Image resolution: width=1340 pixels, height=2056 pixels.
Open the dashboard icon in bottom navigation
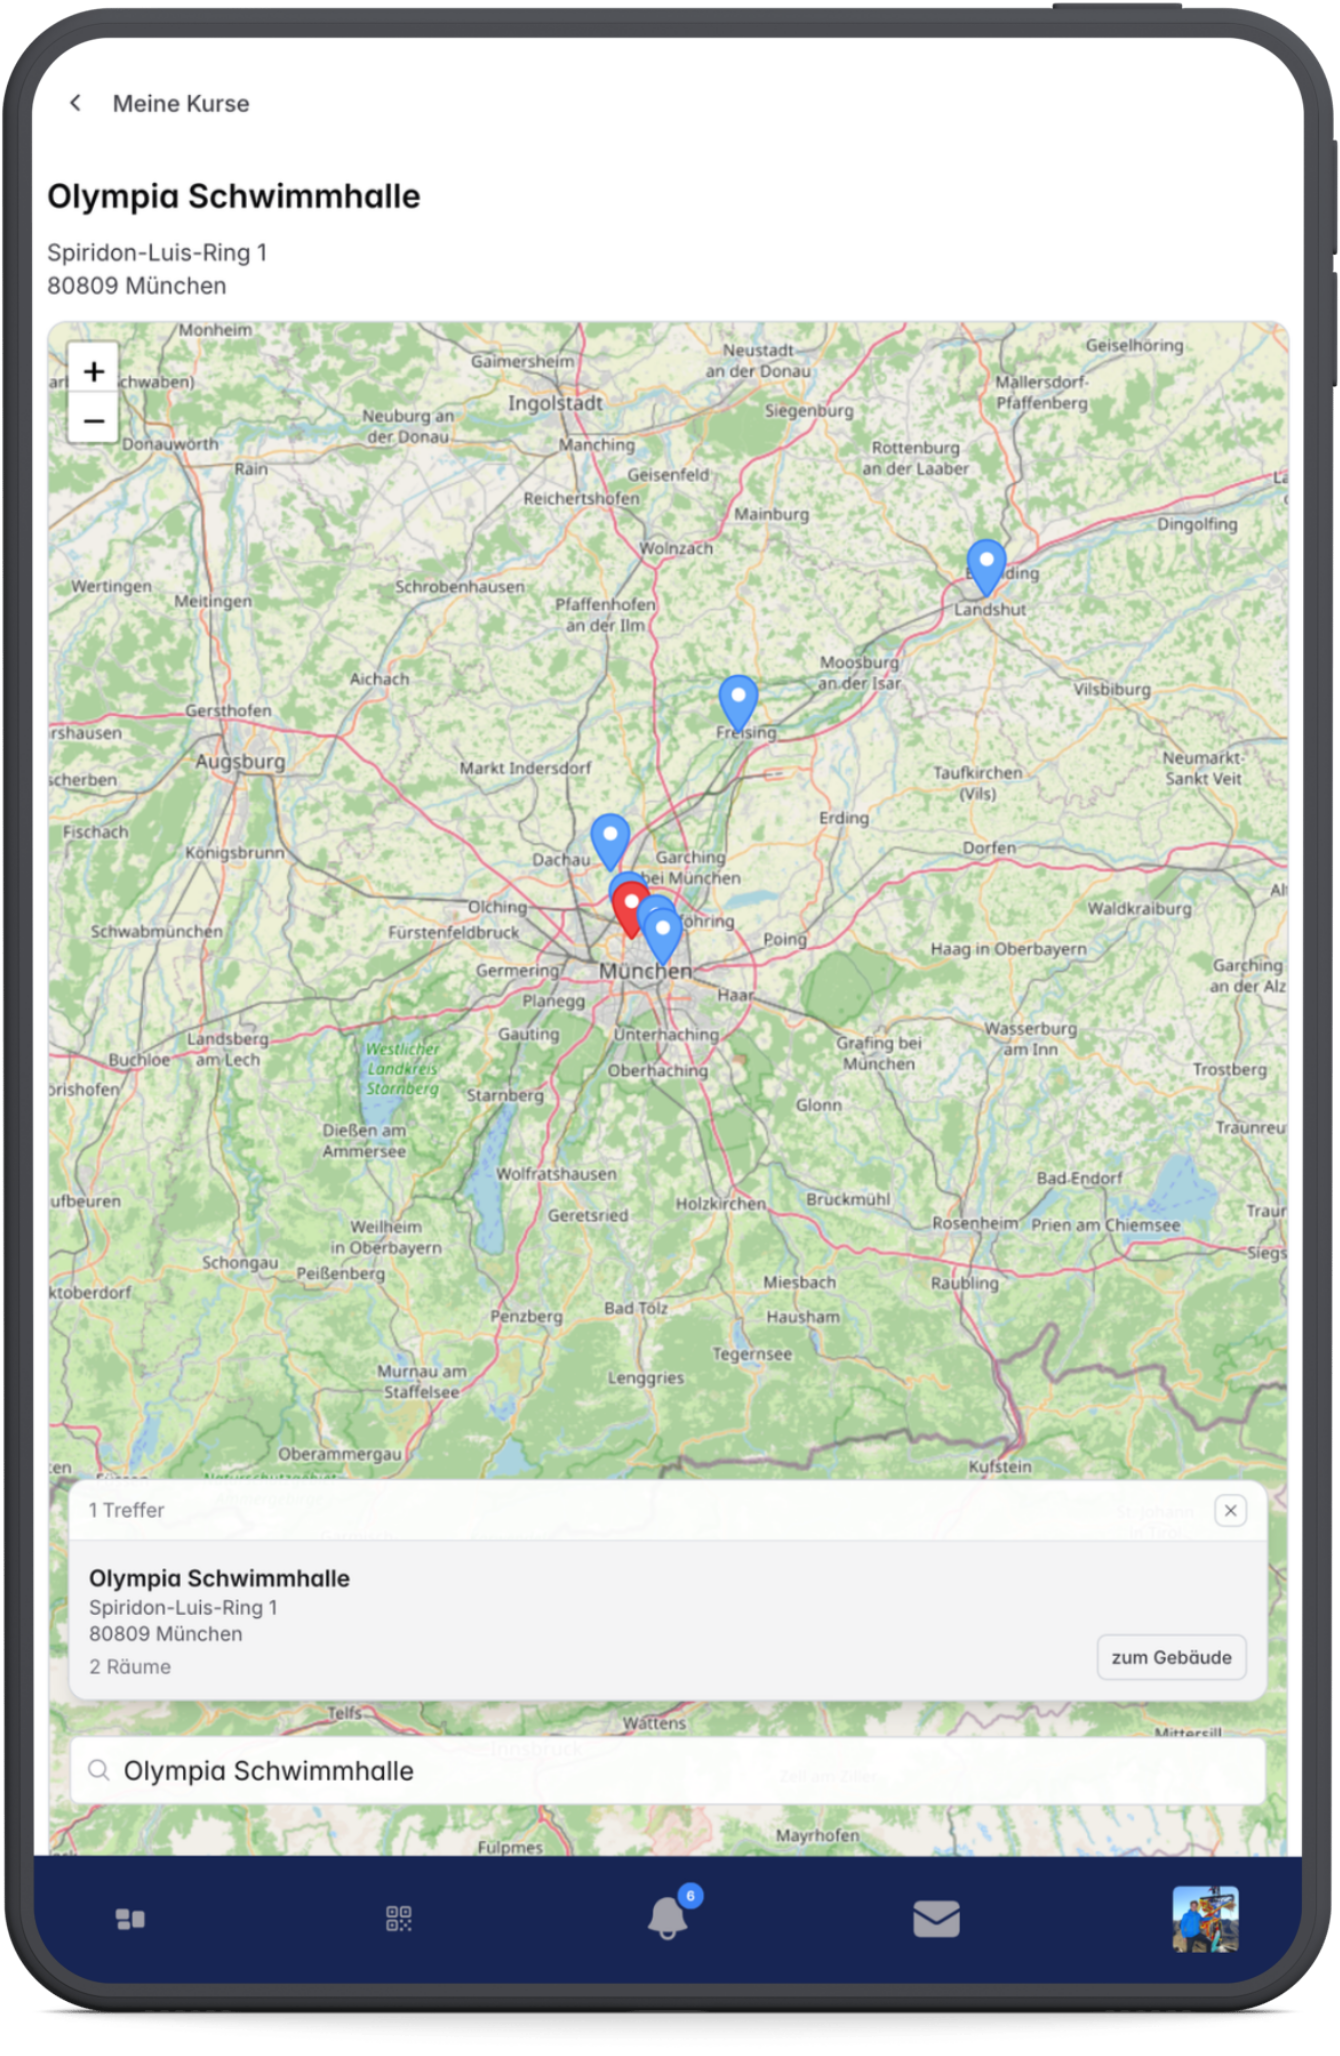click(x=131, y=1919)
